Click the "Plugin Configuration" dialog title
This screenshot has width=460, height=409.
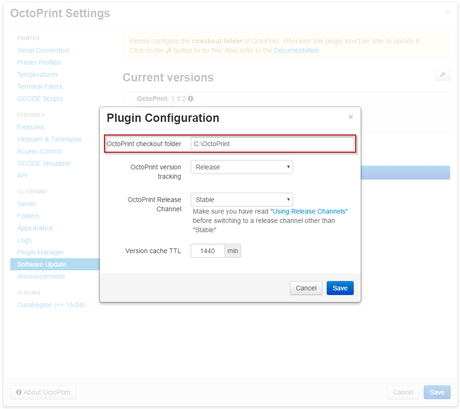(163, 118)
